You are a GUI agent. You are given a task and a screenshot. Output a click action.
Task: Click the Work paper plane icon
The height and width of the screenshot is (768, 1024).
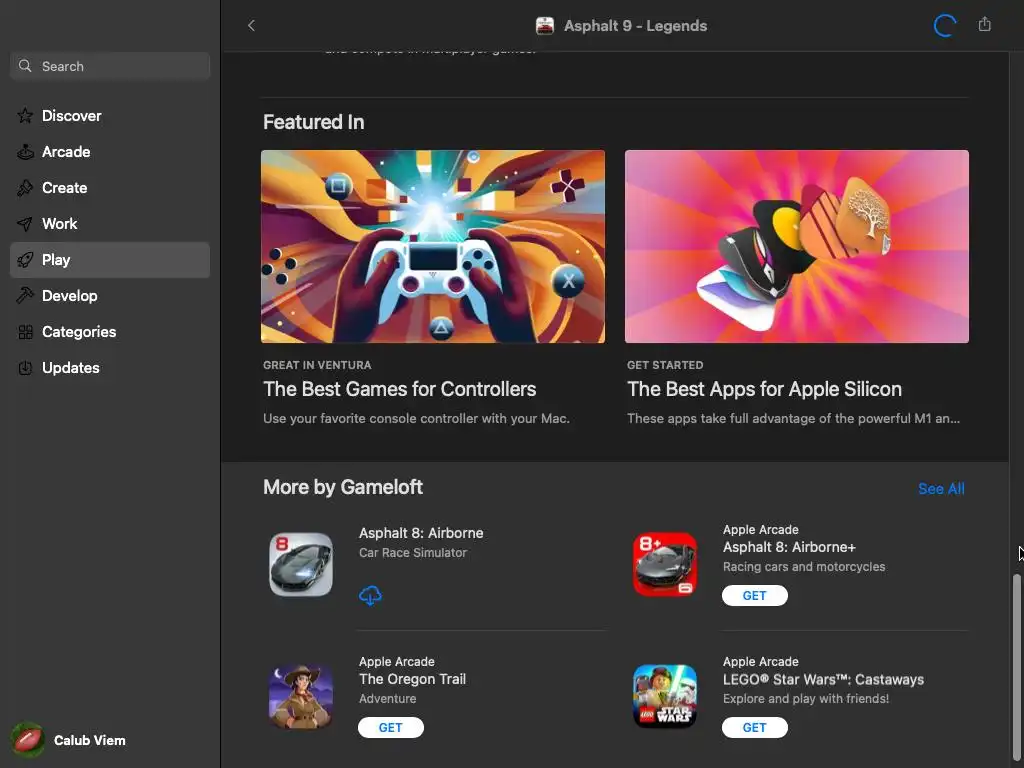tap(25, 224)
